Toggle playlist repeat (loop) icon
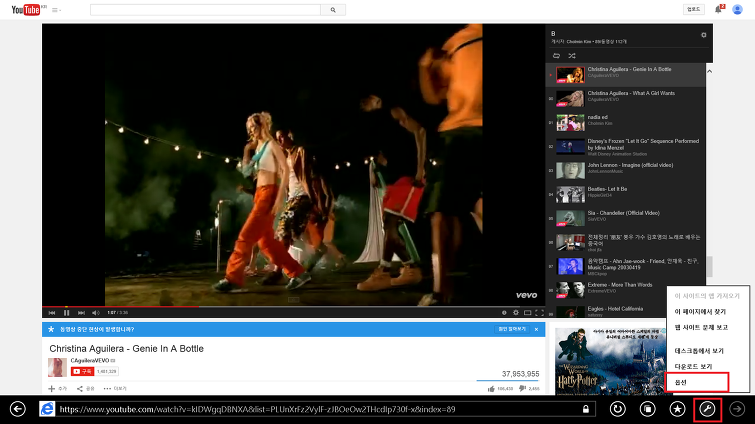 pos(556,56)
